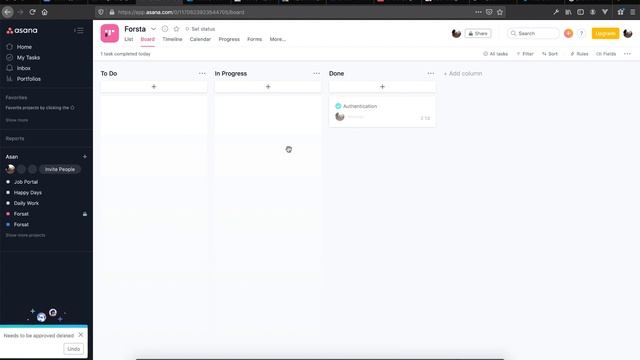Add a task to the Done column
The height and width of the screenshot is (360, 640).
[382, 87]
